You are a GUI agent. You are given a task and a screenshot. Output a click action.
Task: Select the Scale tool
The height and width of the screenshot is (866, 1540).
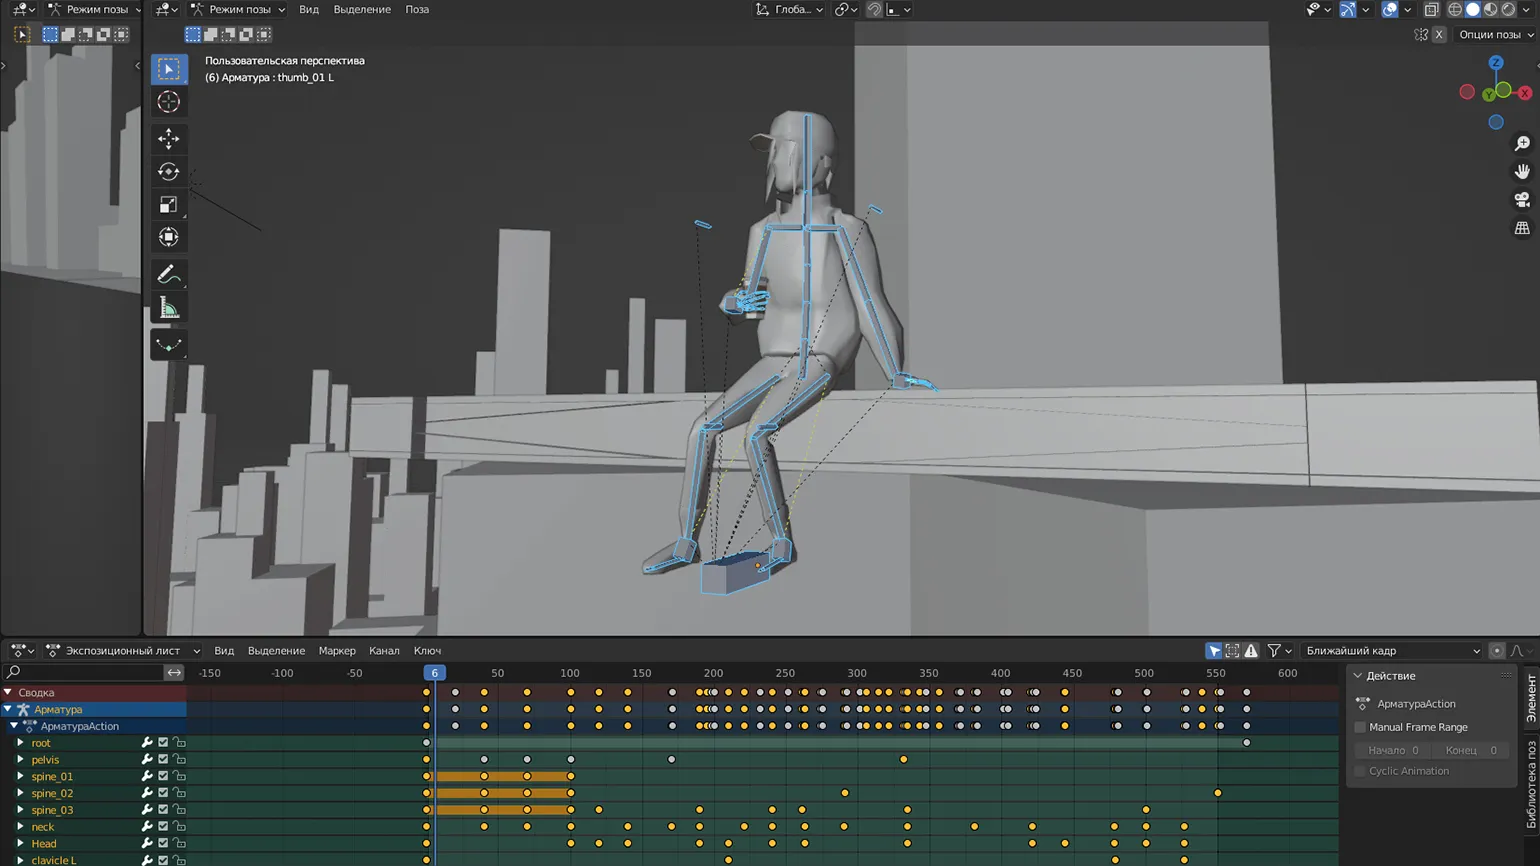point(168,205)
